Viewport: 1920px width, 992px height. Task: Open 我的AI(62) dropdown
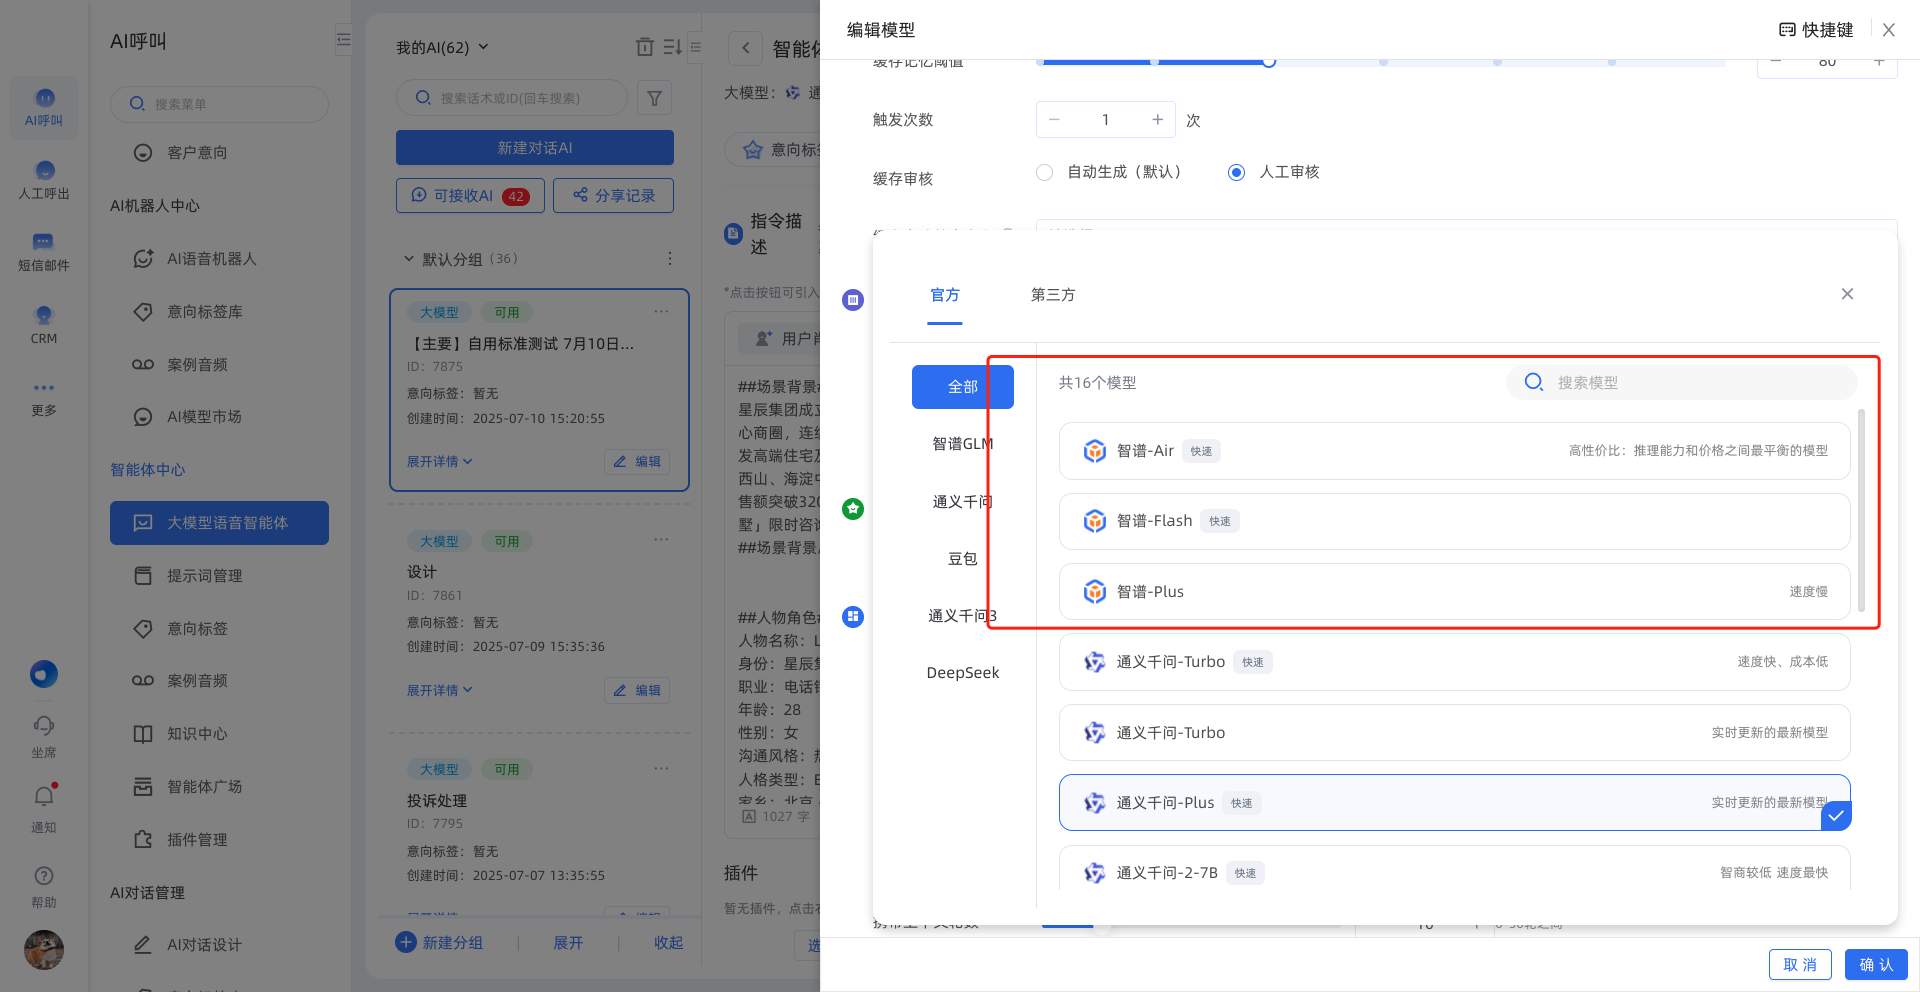pyautogui.click(x=442, y=47)
